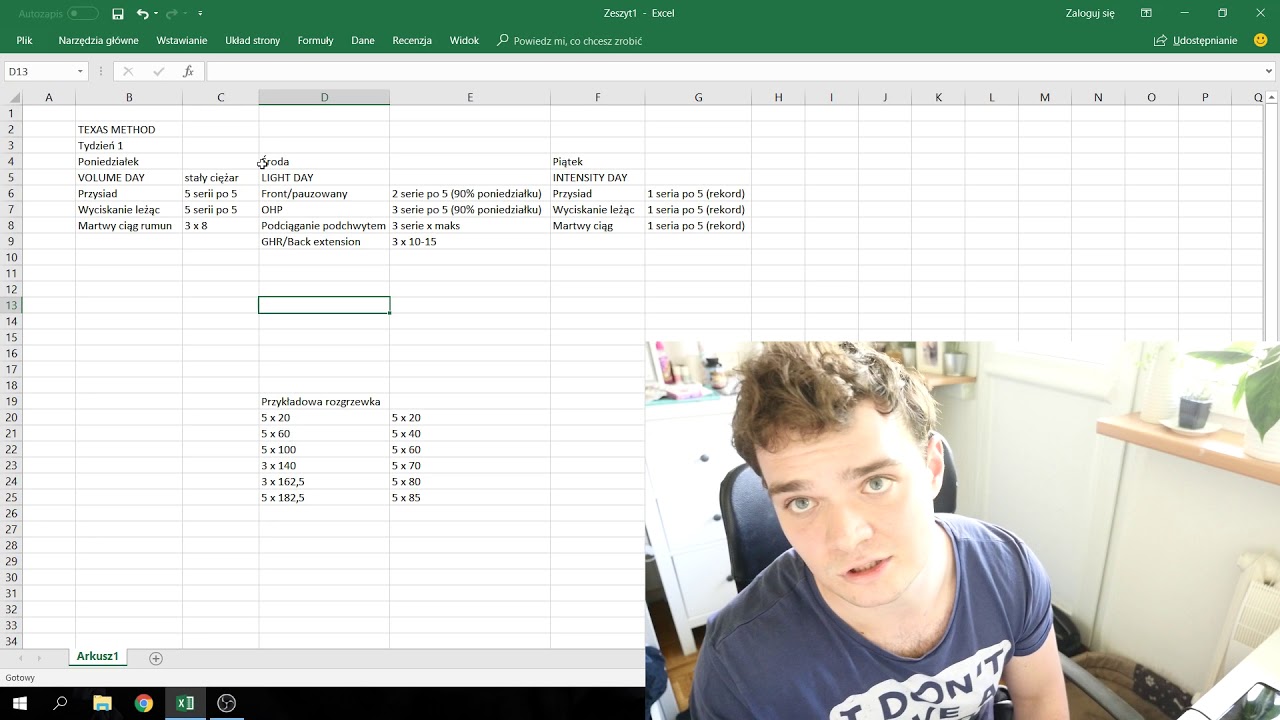Click the OHP cell

point(324,209)
